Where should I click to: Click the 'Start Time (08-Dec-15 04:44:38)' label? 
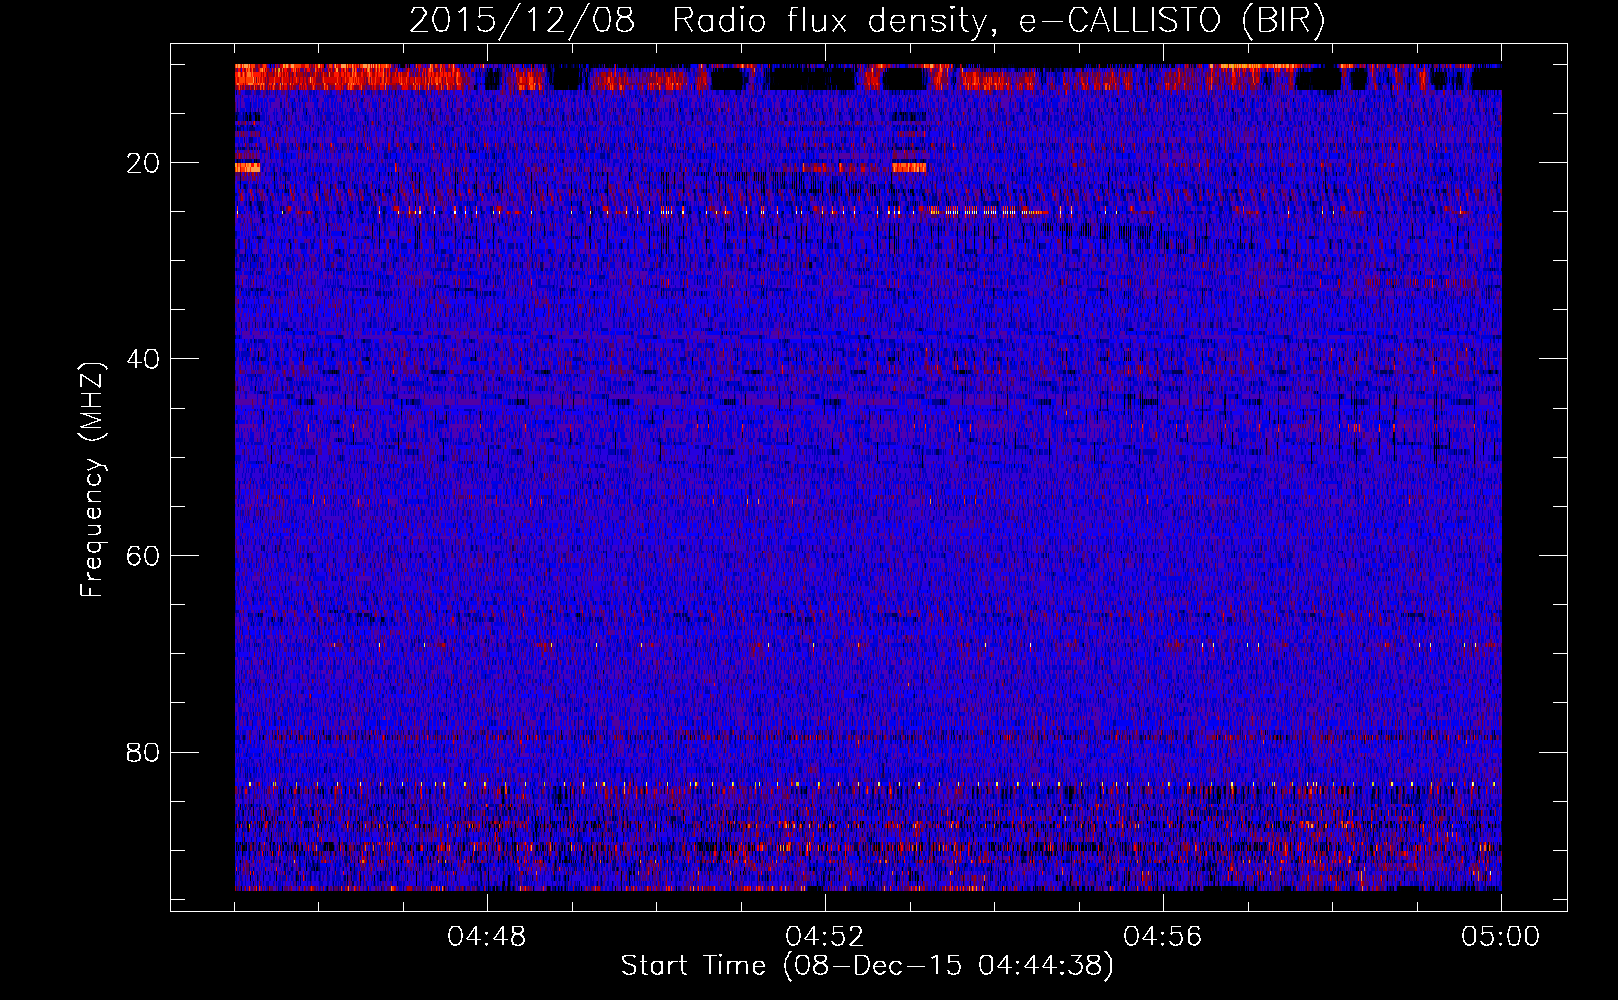867,966
